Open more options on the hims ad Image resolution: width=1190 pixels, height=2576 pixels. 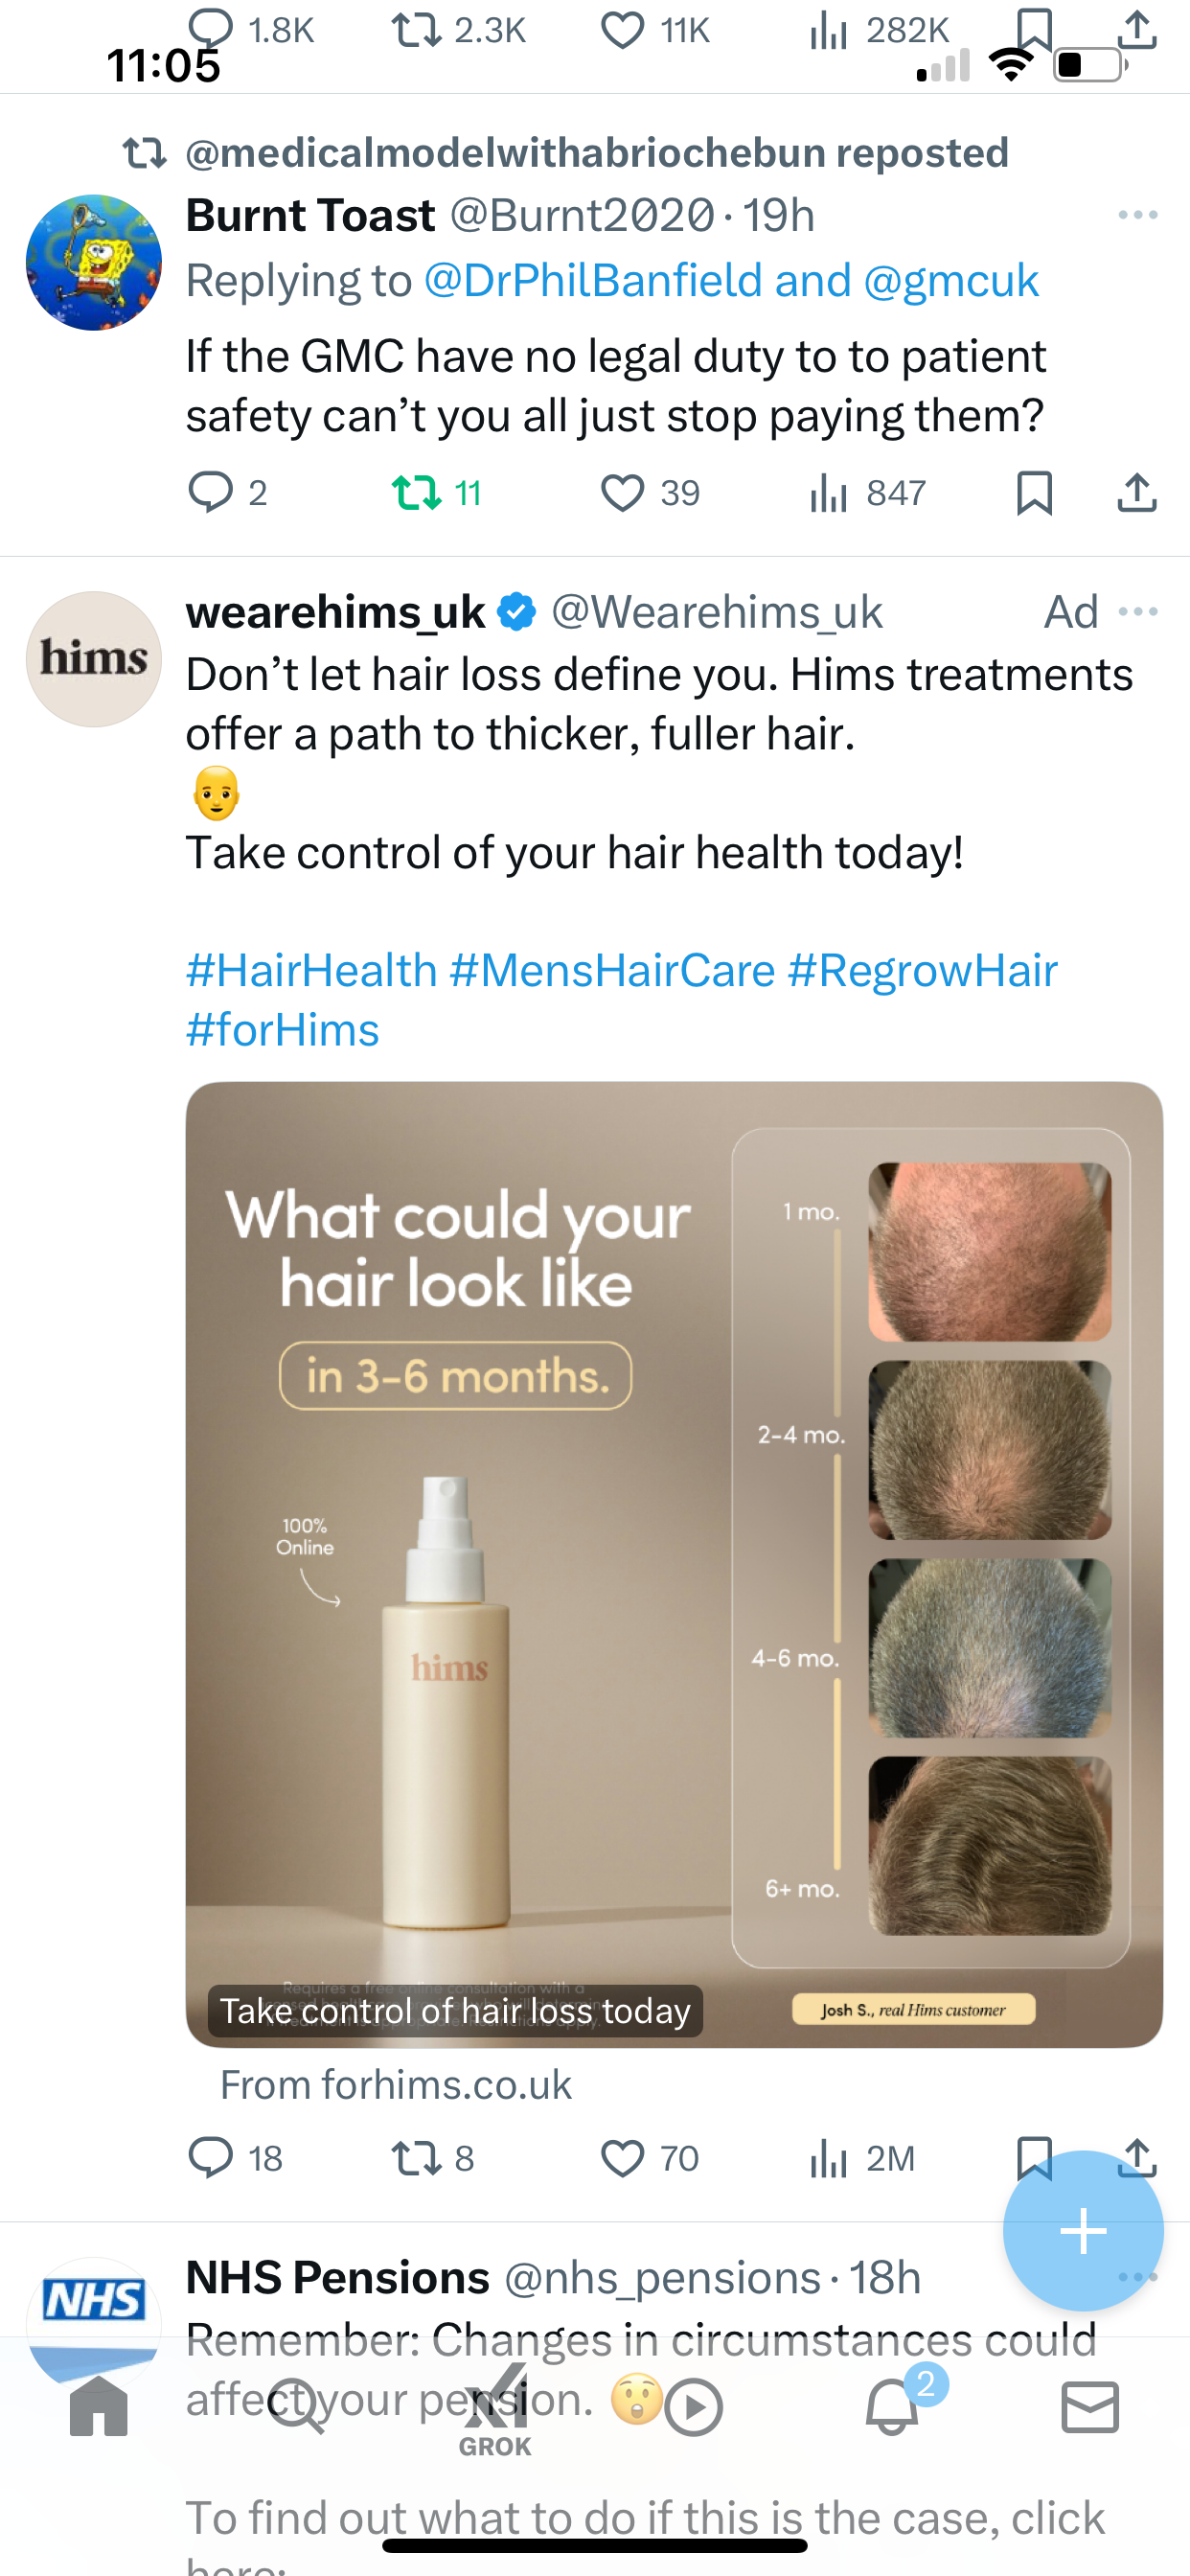tap(1138, 611)
